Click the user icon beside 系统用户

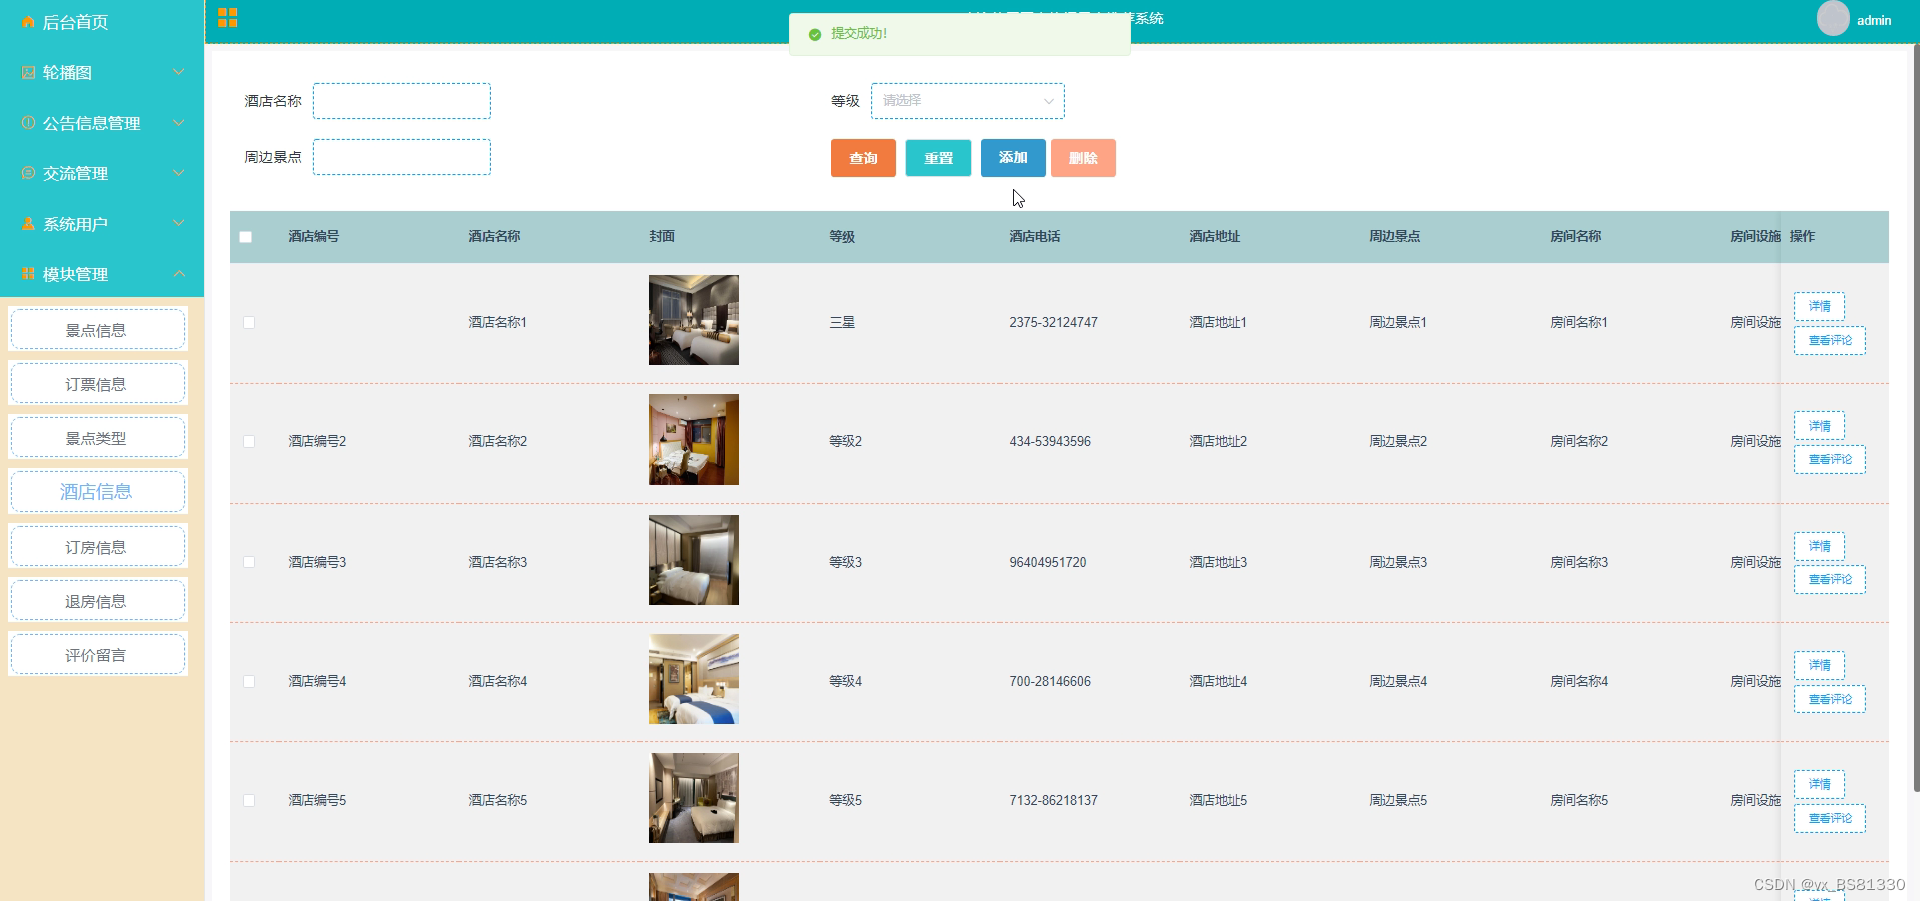click(x=28, y=223)
